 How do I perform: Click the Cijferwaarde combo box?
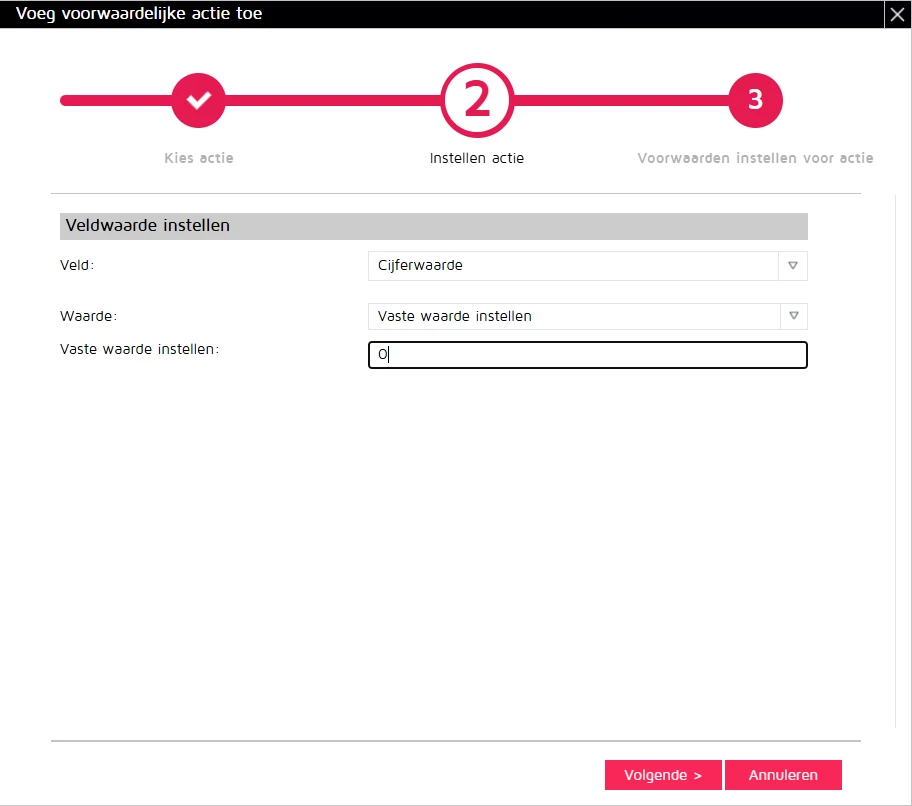pos(587,266)
